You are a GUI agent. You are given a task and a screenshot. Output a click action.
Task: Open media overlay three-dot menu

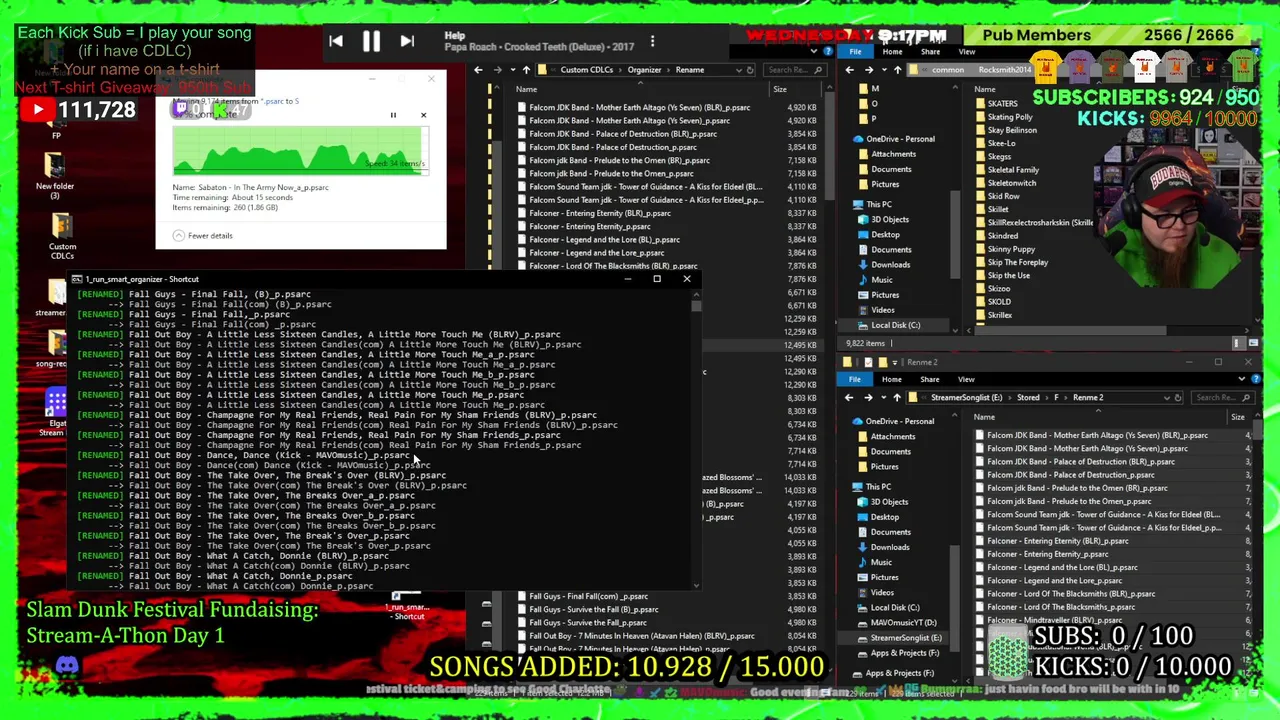pyautogui.click(x=652, y=42)
